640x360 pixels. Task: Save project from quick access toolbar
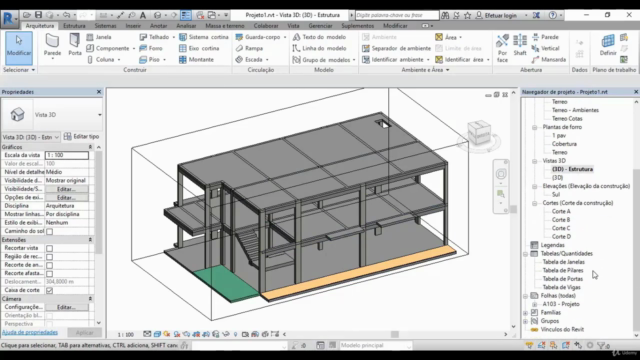[38, 15]
